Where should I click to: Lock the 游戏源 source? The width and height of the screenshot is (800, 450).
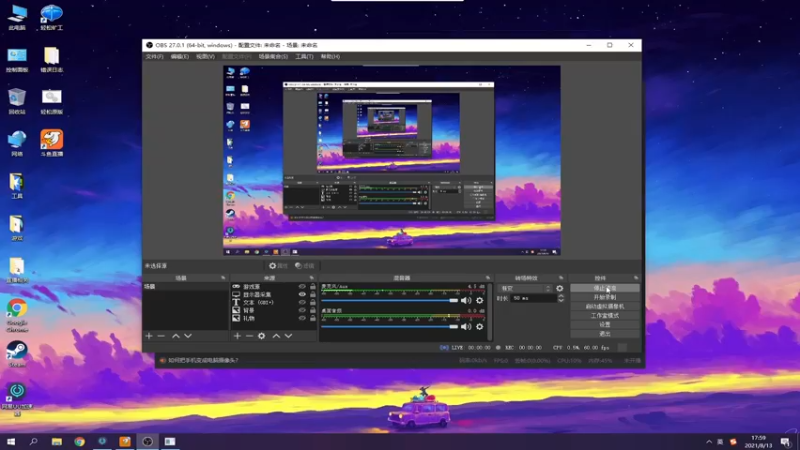click(x=313, y=287)
